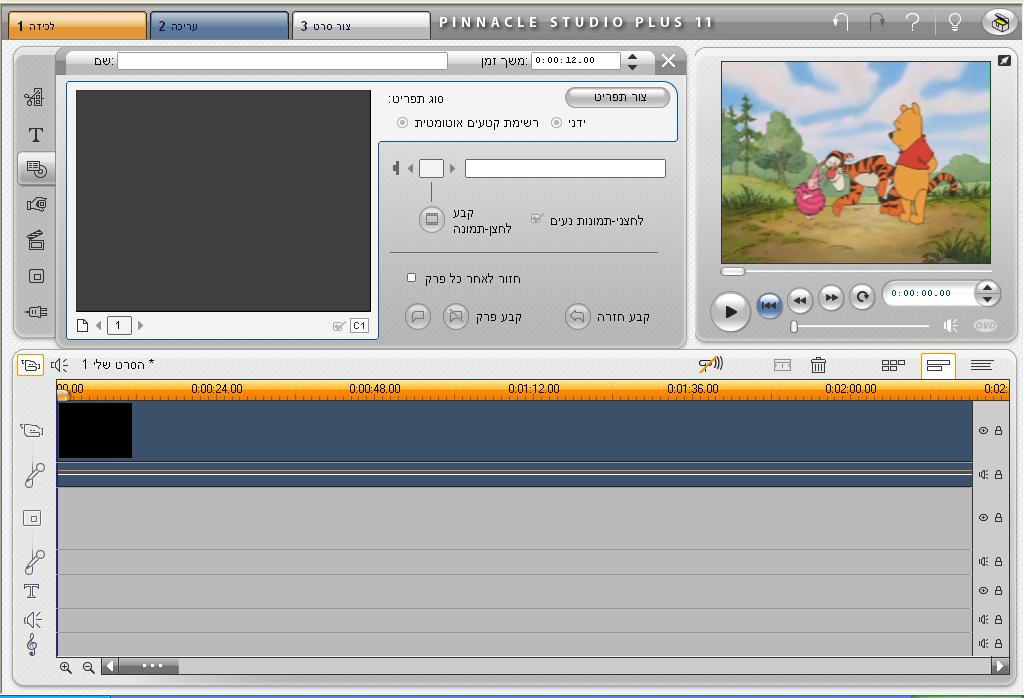Image resolution: width=1024 pixels, height=698 pixels.
Task: Expand preview to full screen
Action: pos(1004,60)
